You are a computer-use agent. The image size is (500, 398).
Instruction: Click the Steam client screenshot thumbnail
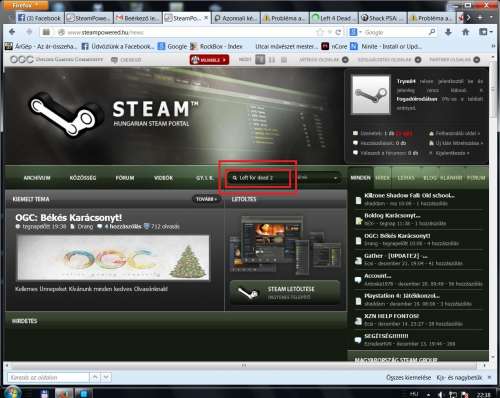(x=286, y=244)
